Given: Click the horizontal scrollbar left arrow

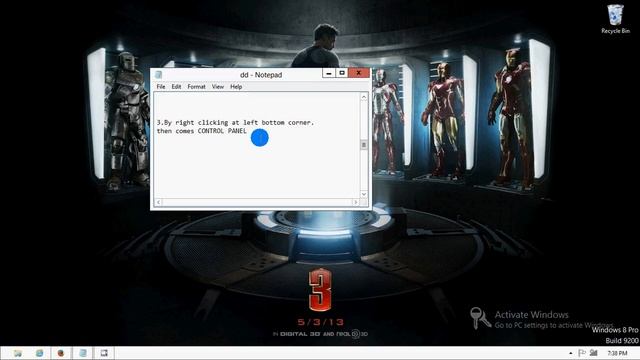Looking at the screenshot, I should click(158, 202).
